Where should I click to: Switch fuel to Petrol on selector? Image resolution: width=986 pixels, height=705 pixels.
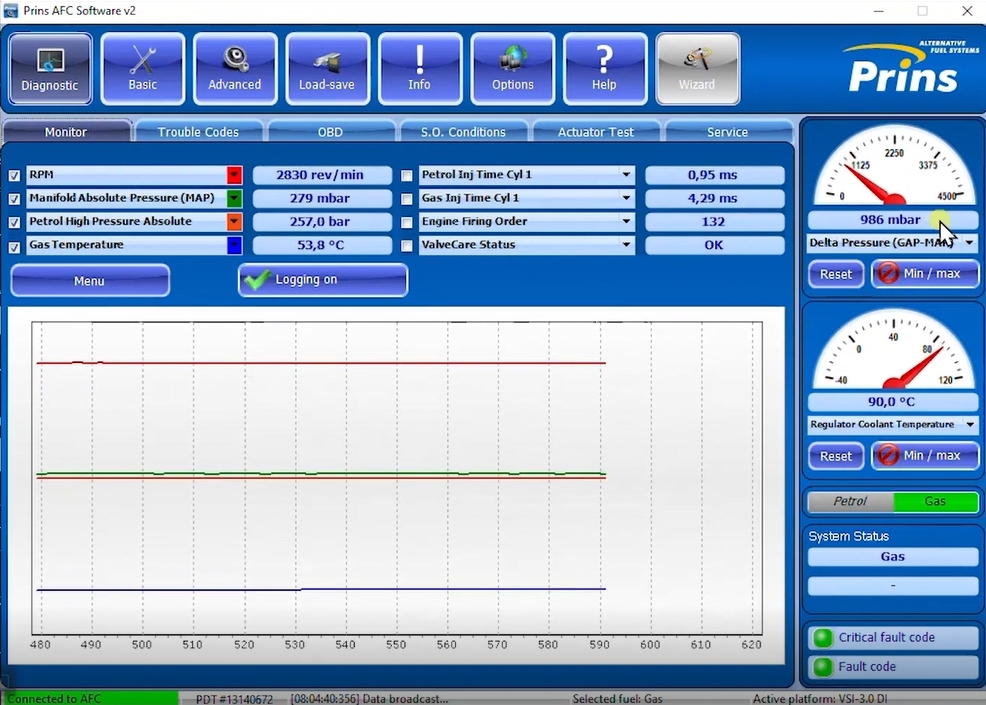click(850, 501)
